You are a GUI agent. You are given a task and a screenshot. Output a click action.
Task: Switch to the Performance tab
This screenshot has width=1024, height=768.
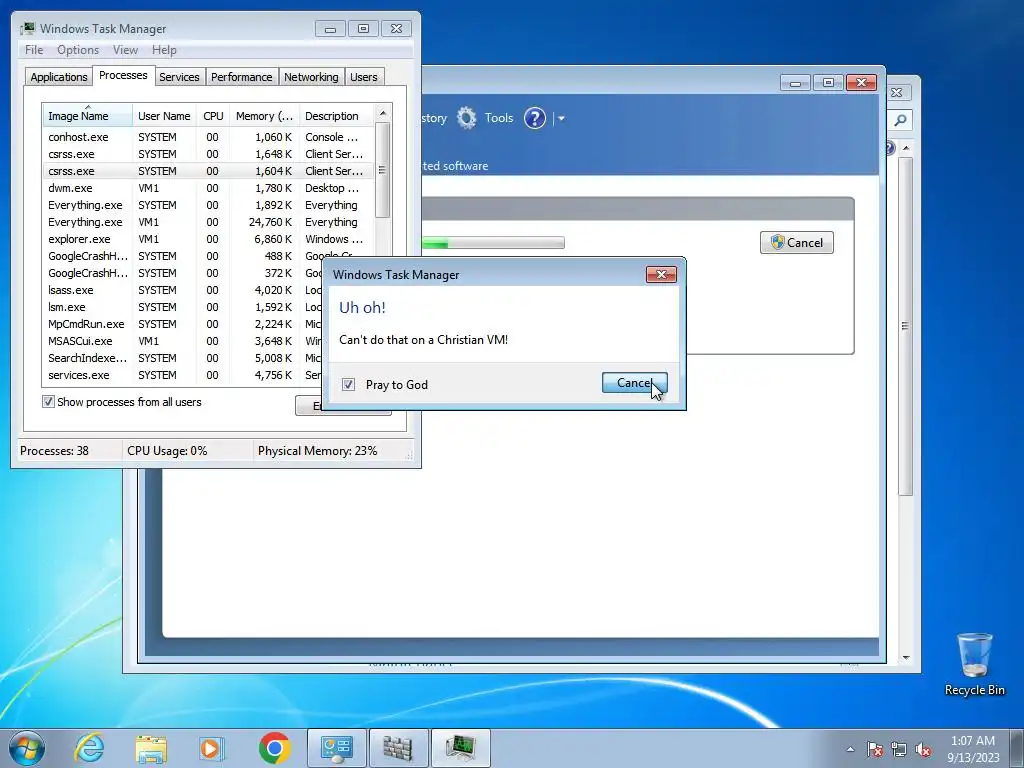[x=241, y=77]
